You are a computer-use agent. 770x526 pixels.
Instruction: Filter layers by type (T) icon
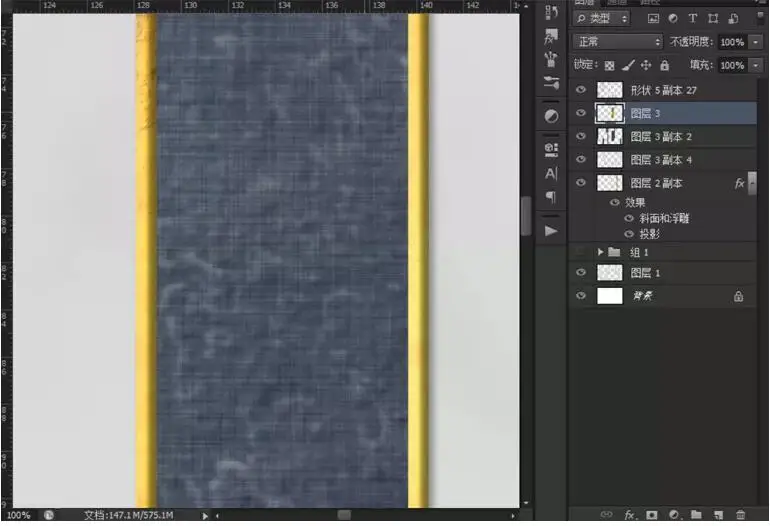pos(692,19)
